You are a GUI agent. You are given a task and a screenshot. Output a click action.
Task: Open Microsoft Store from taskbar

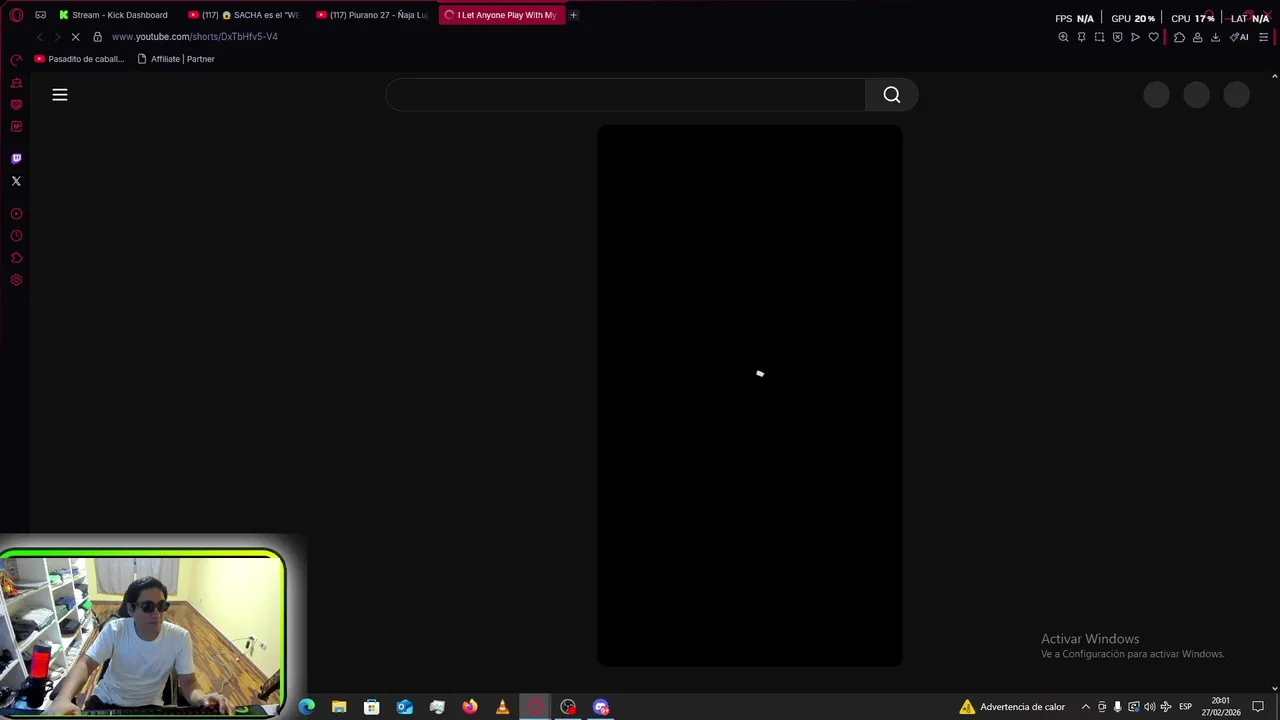pos(372,707)
